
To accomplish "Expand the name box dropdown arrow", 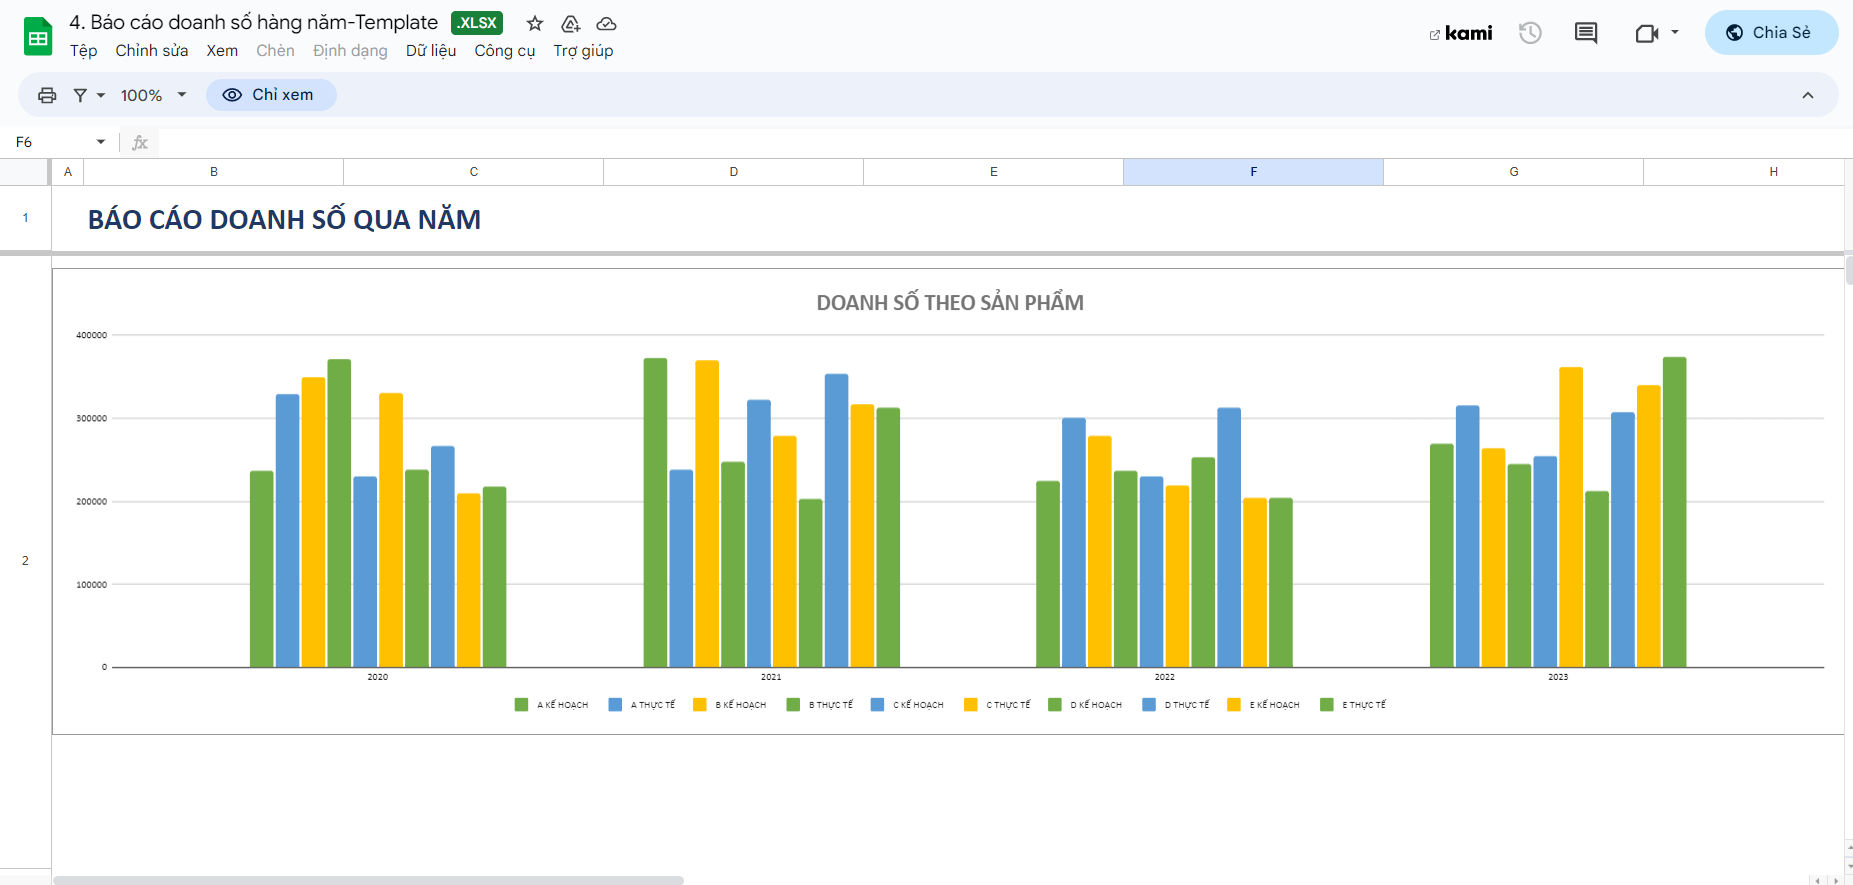I will pyautogui.click(x=101, y=142).
